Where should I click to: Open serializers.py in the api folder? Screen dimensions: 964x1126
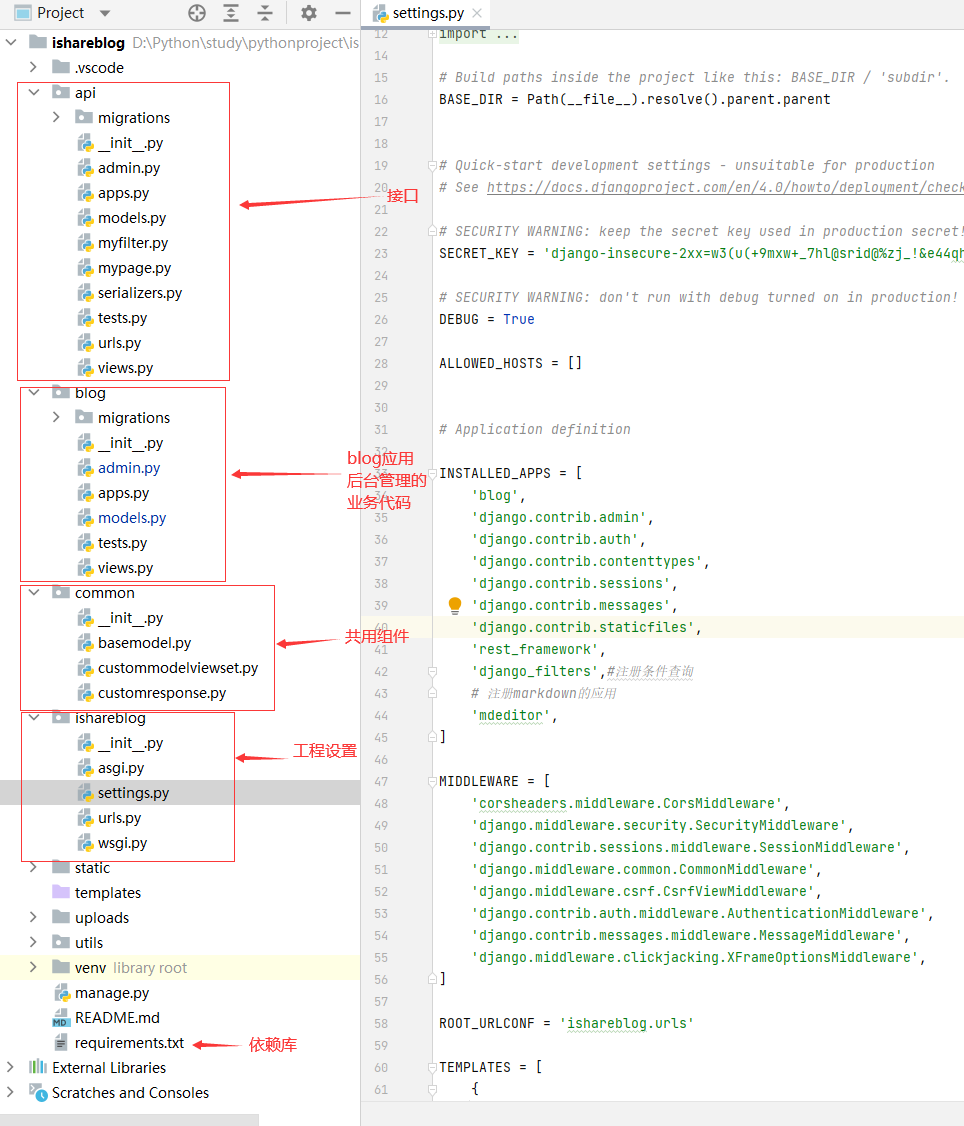coord(140,293)
